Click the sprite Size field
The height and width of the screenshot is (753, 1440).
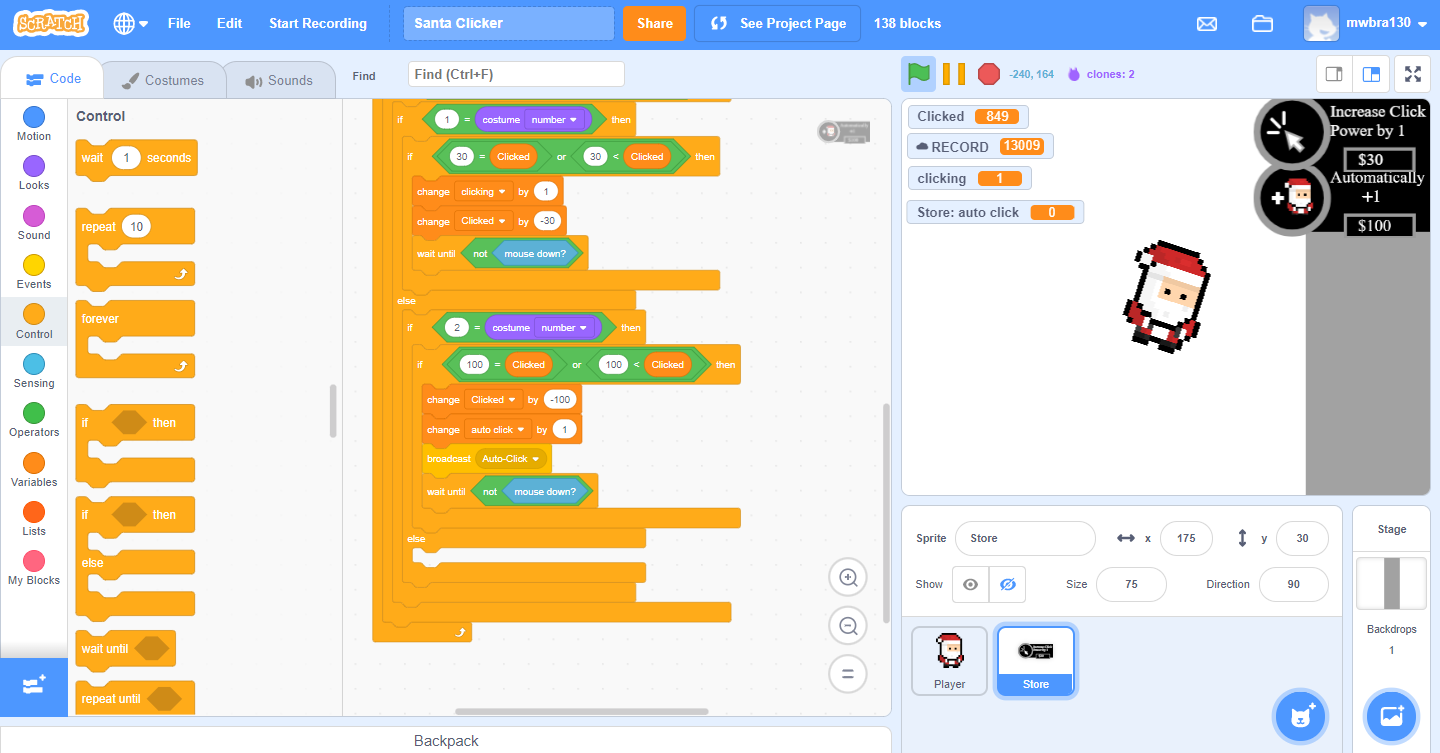click(1131, 584)
